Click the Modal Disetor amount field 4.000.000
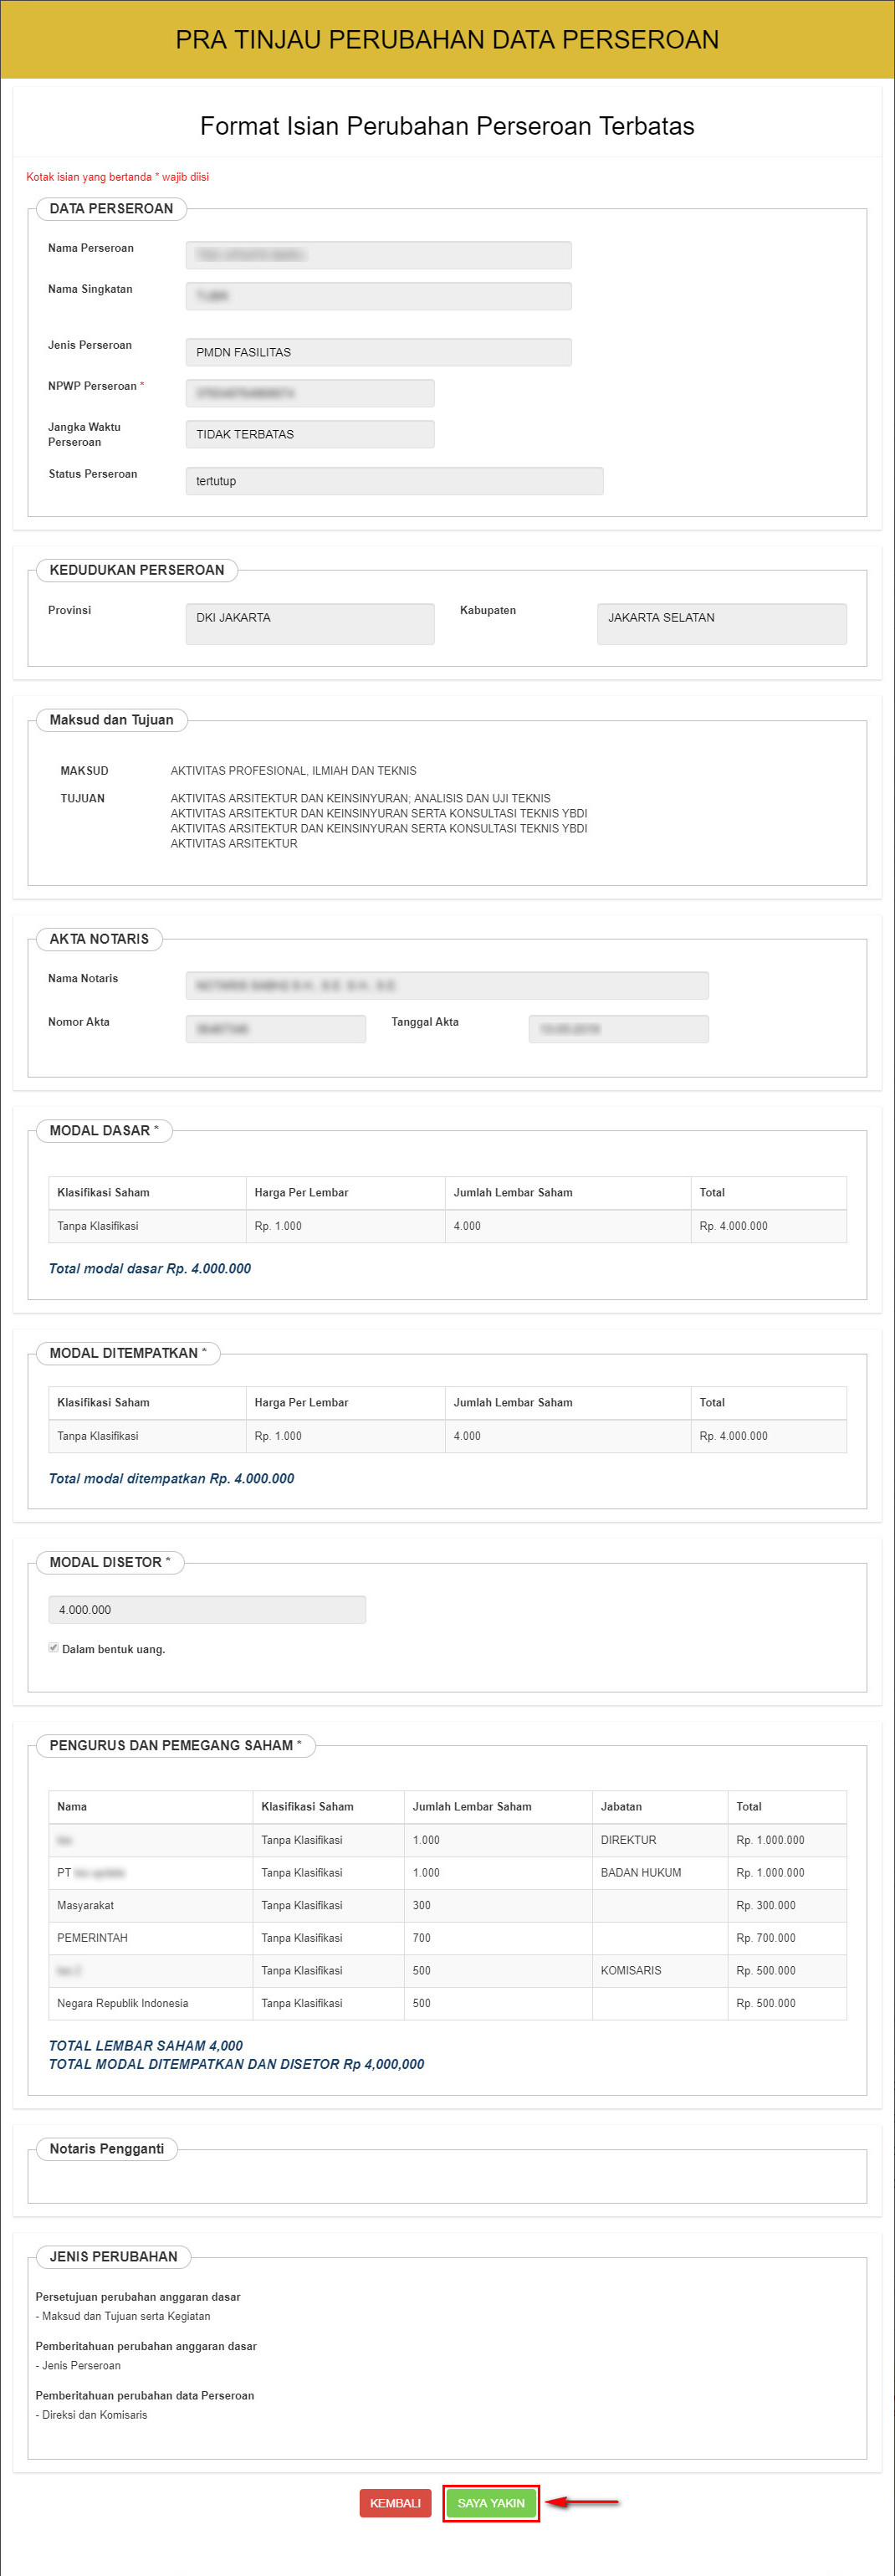The height and width of the screenshot is (2576, 895). click(207, 1609)
